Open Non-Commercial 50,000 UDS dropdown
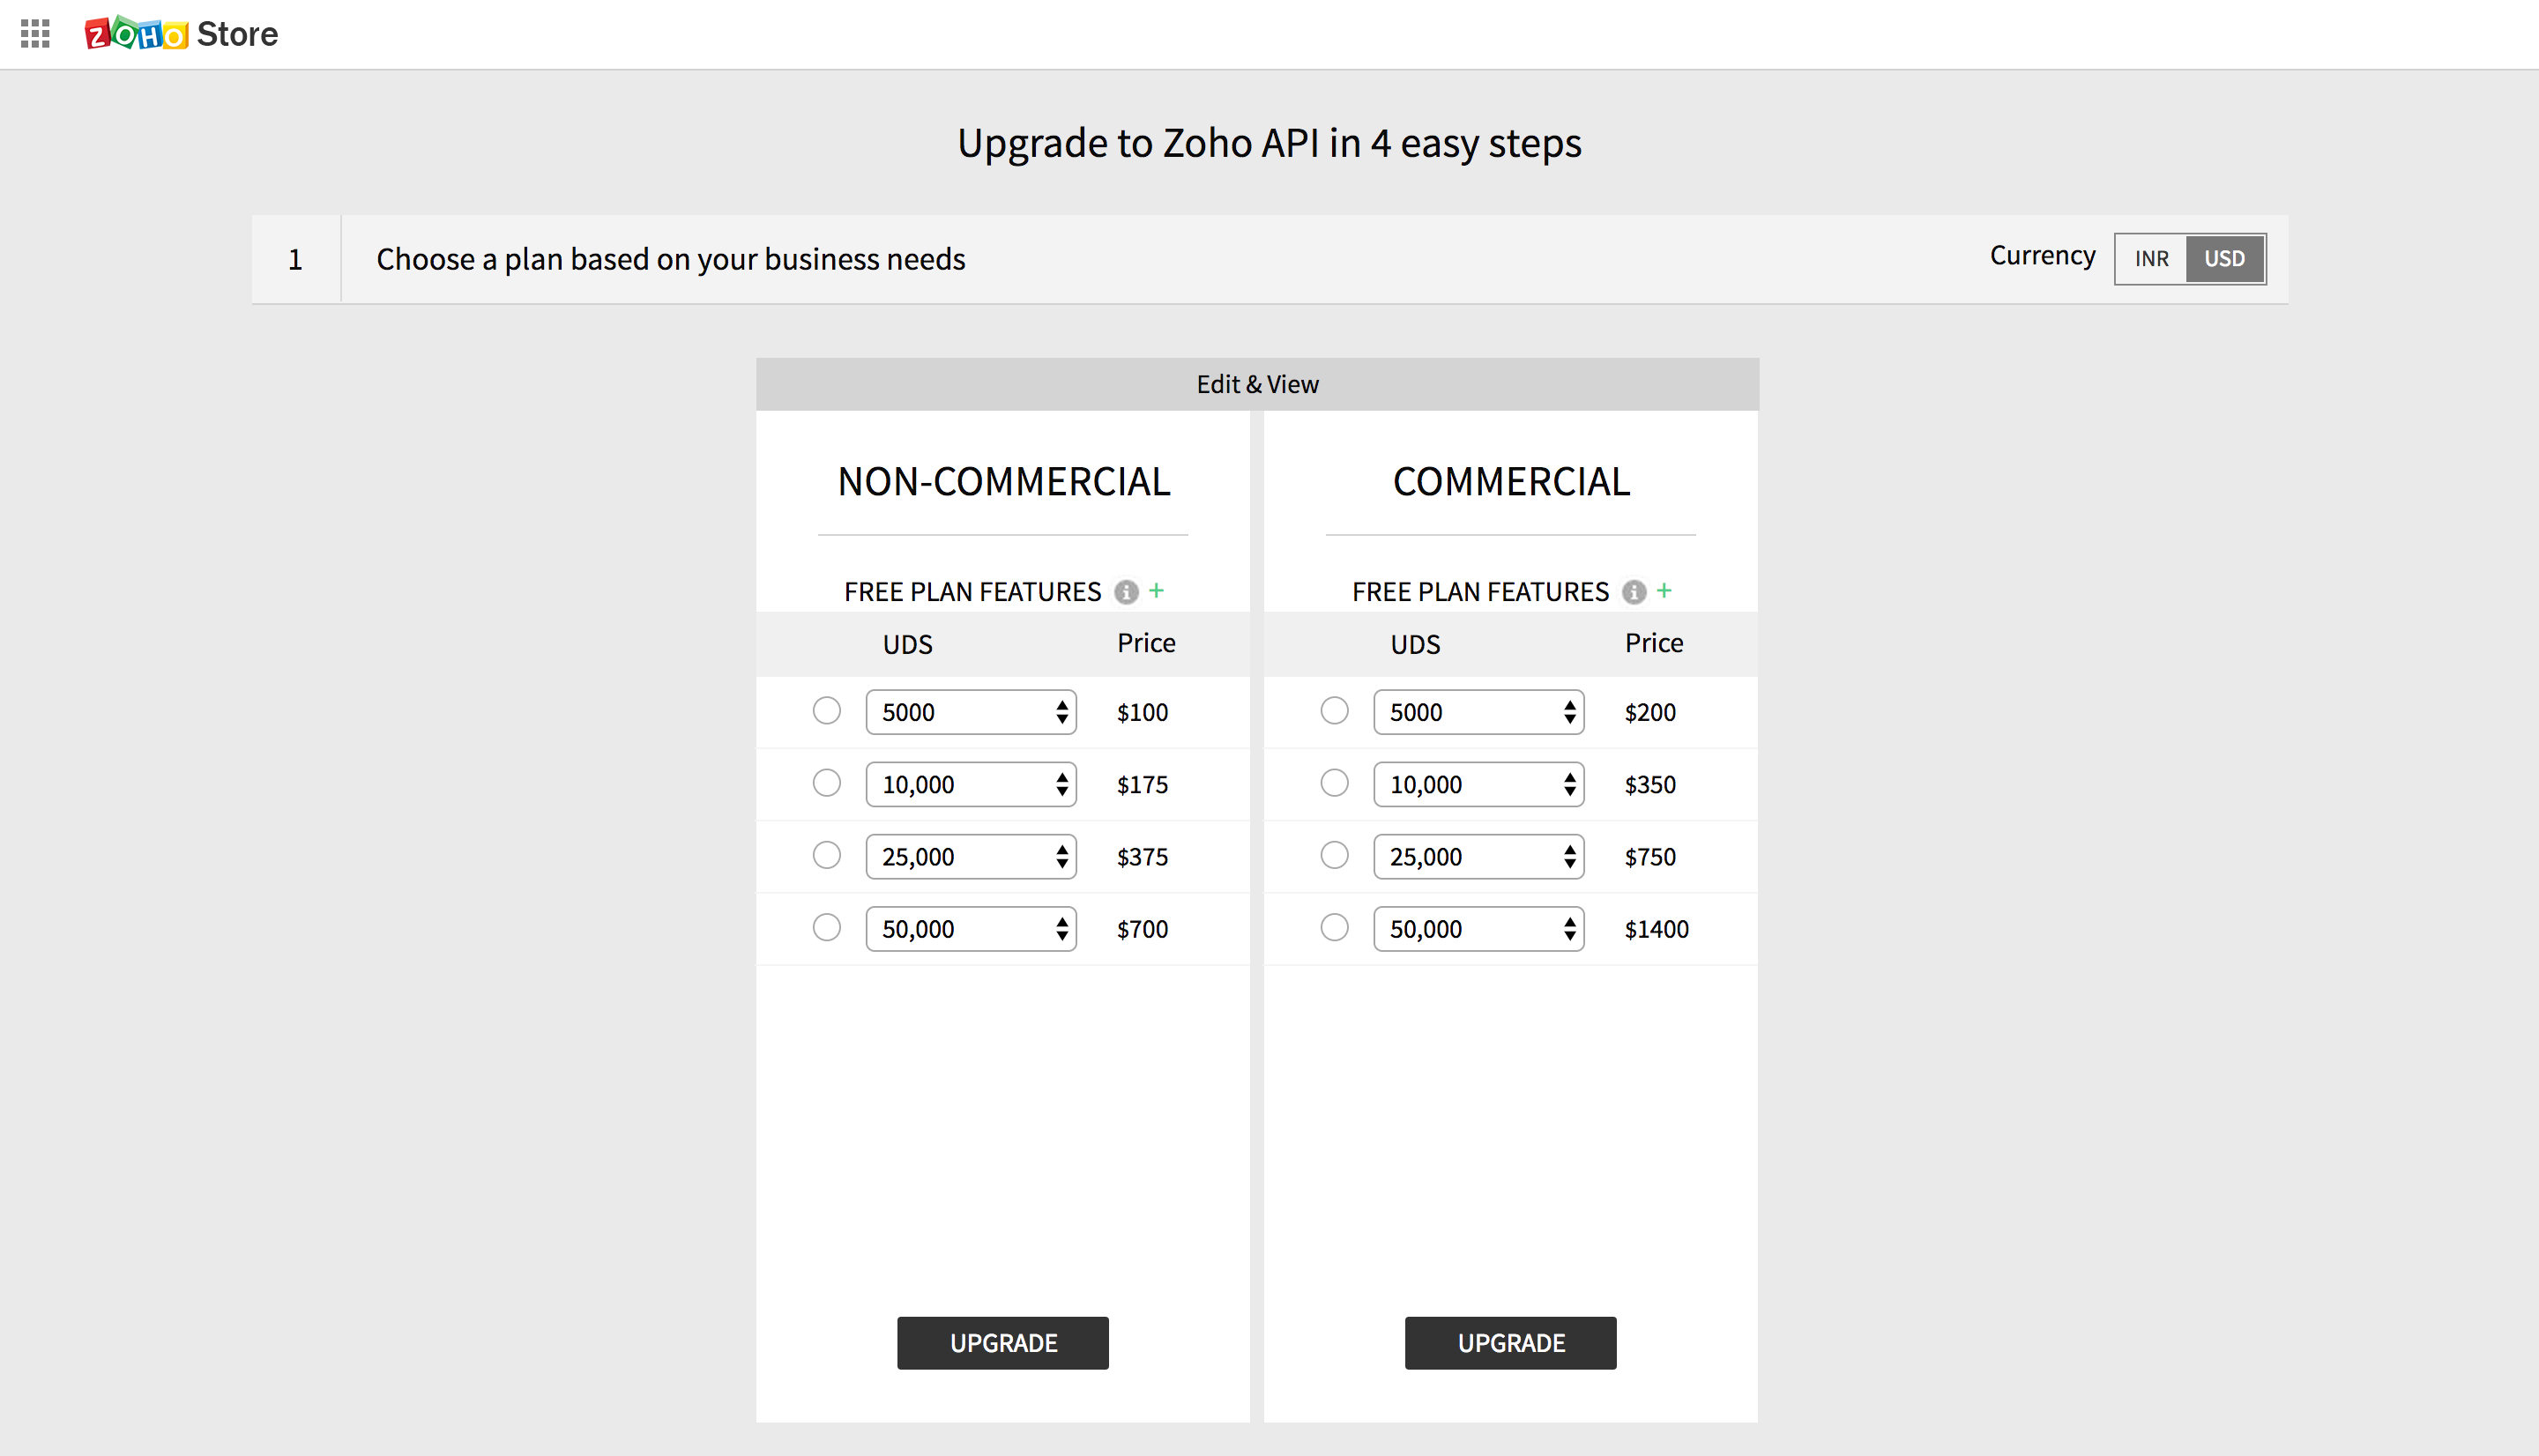The image size is (2539, 1456). pyautogui.click(x=971, y=929)
